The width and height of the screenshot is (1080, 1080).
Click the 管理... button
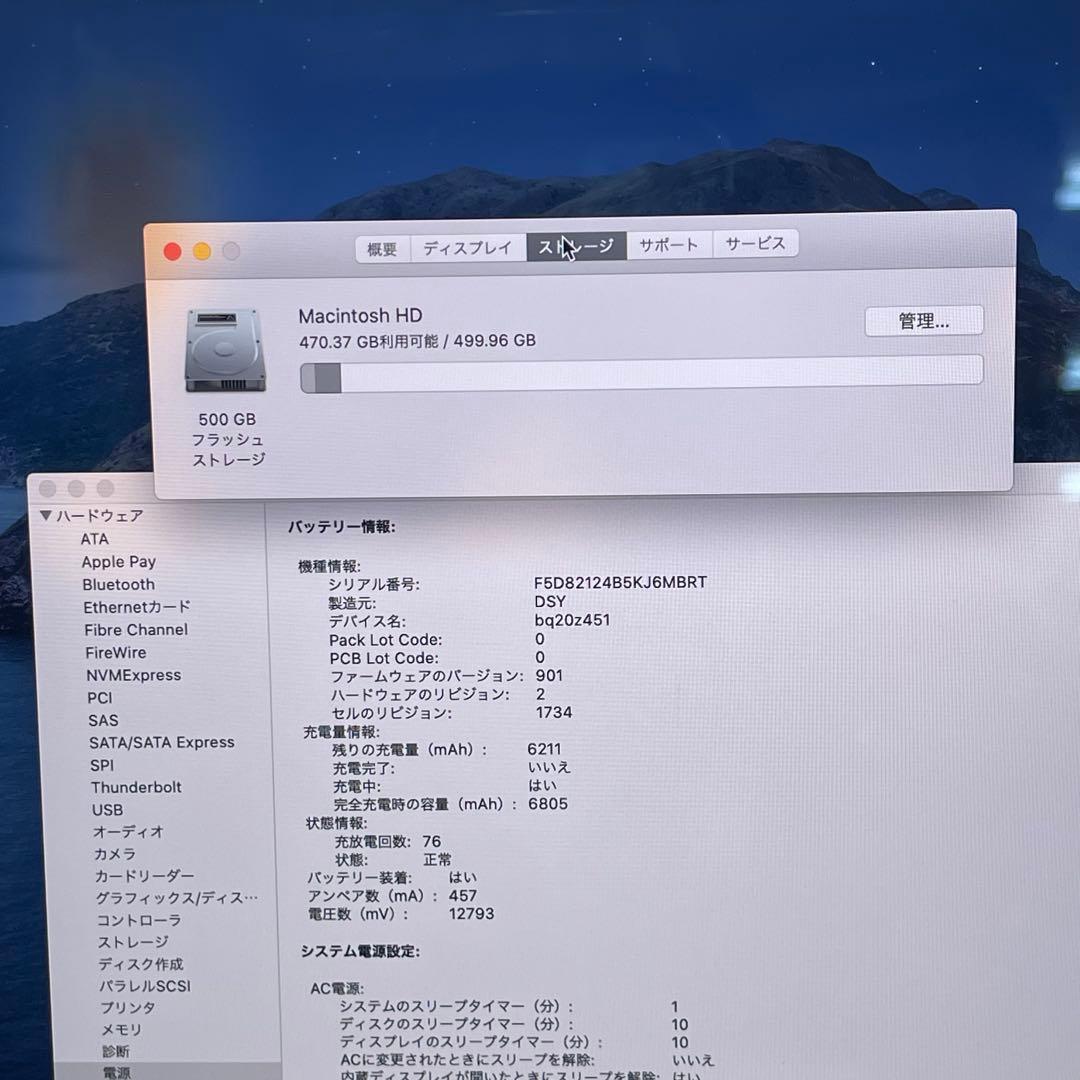coord(923,321)
